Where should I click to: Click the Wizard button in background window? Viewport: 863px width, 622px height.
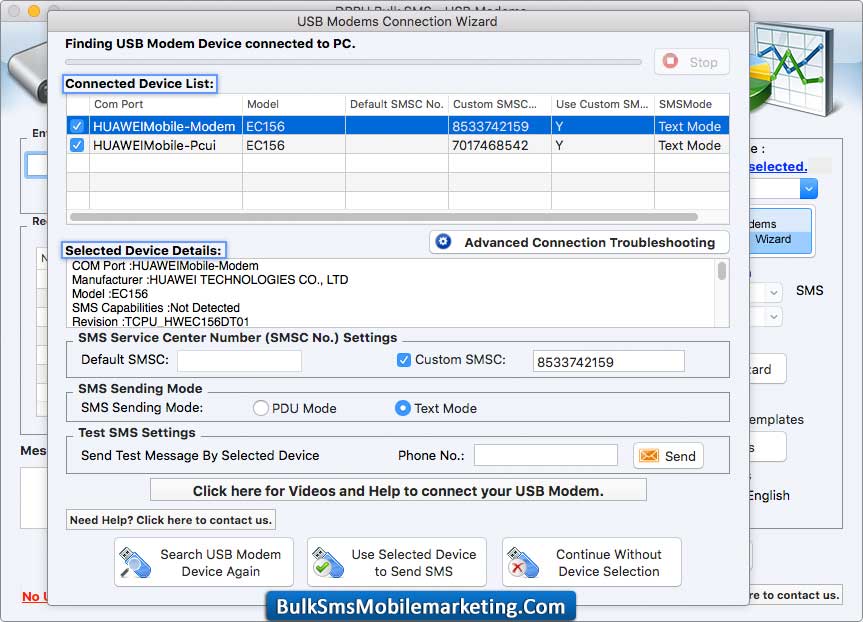(x=780, y=231)
